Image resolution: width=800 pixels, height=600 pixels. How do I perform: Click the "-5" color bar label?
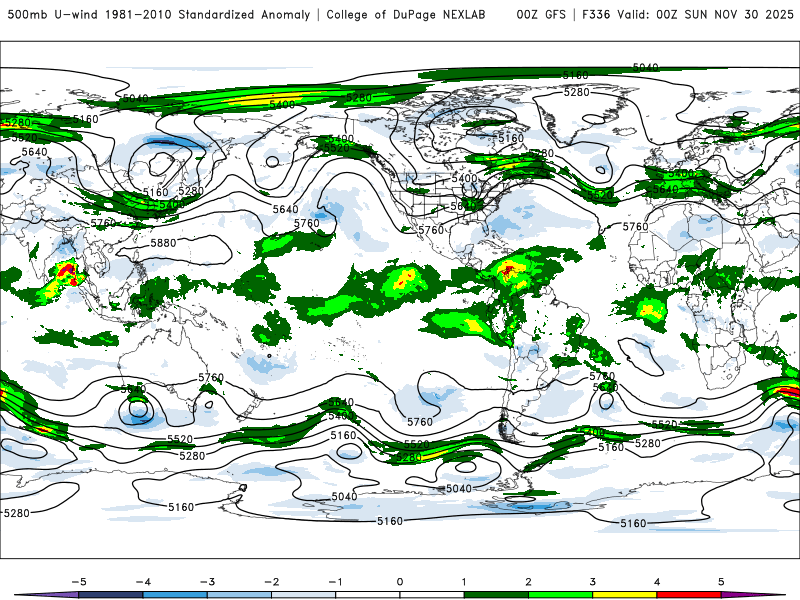pyautogui.click(x=79, y=582)
